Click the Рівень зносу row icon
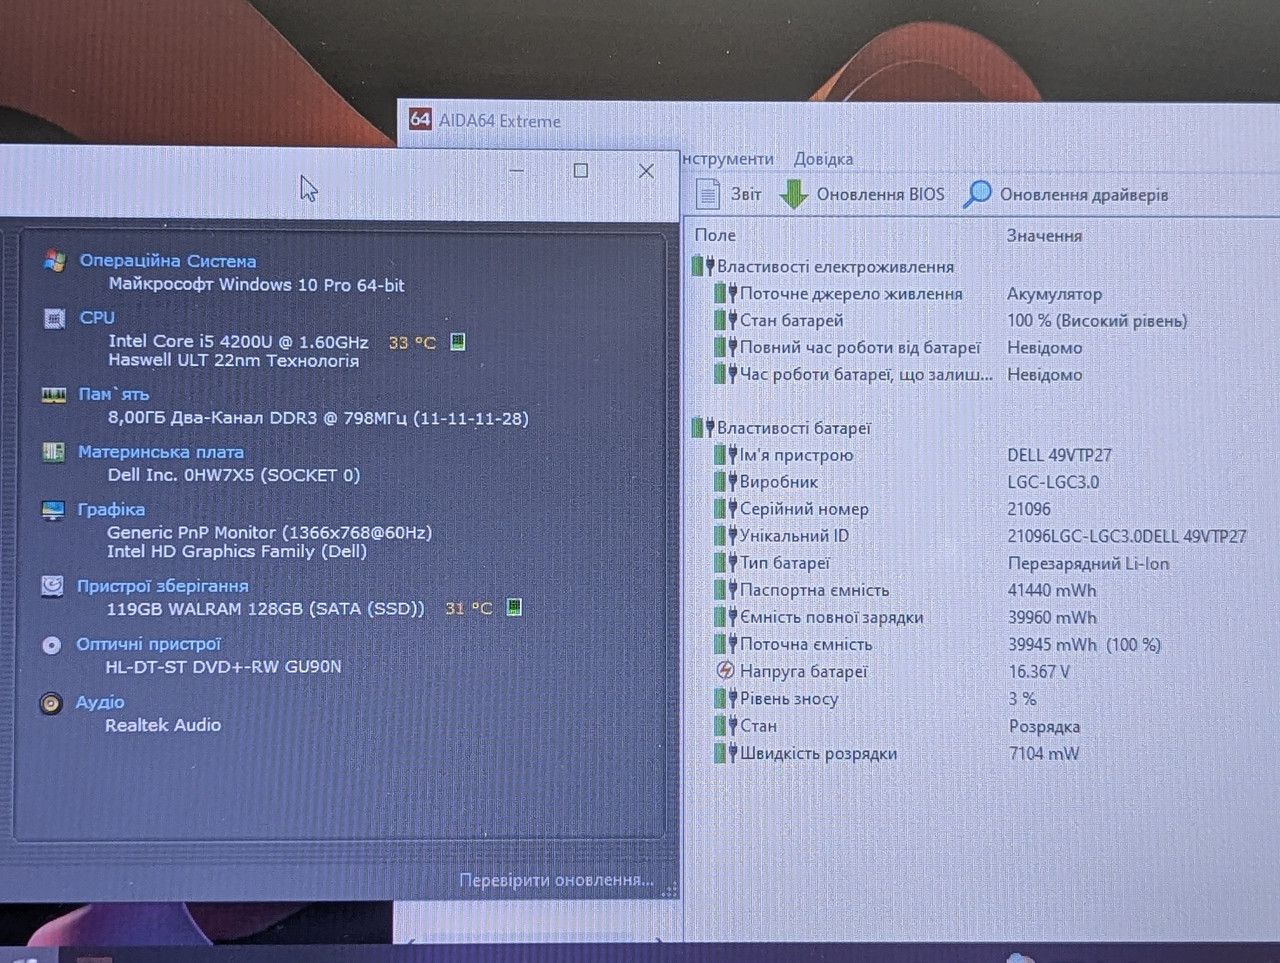This screenshot has height=963, width=1280. [x=726, y=698]
